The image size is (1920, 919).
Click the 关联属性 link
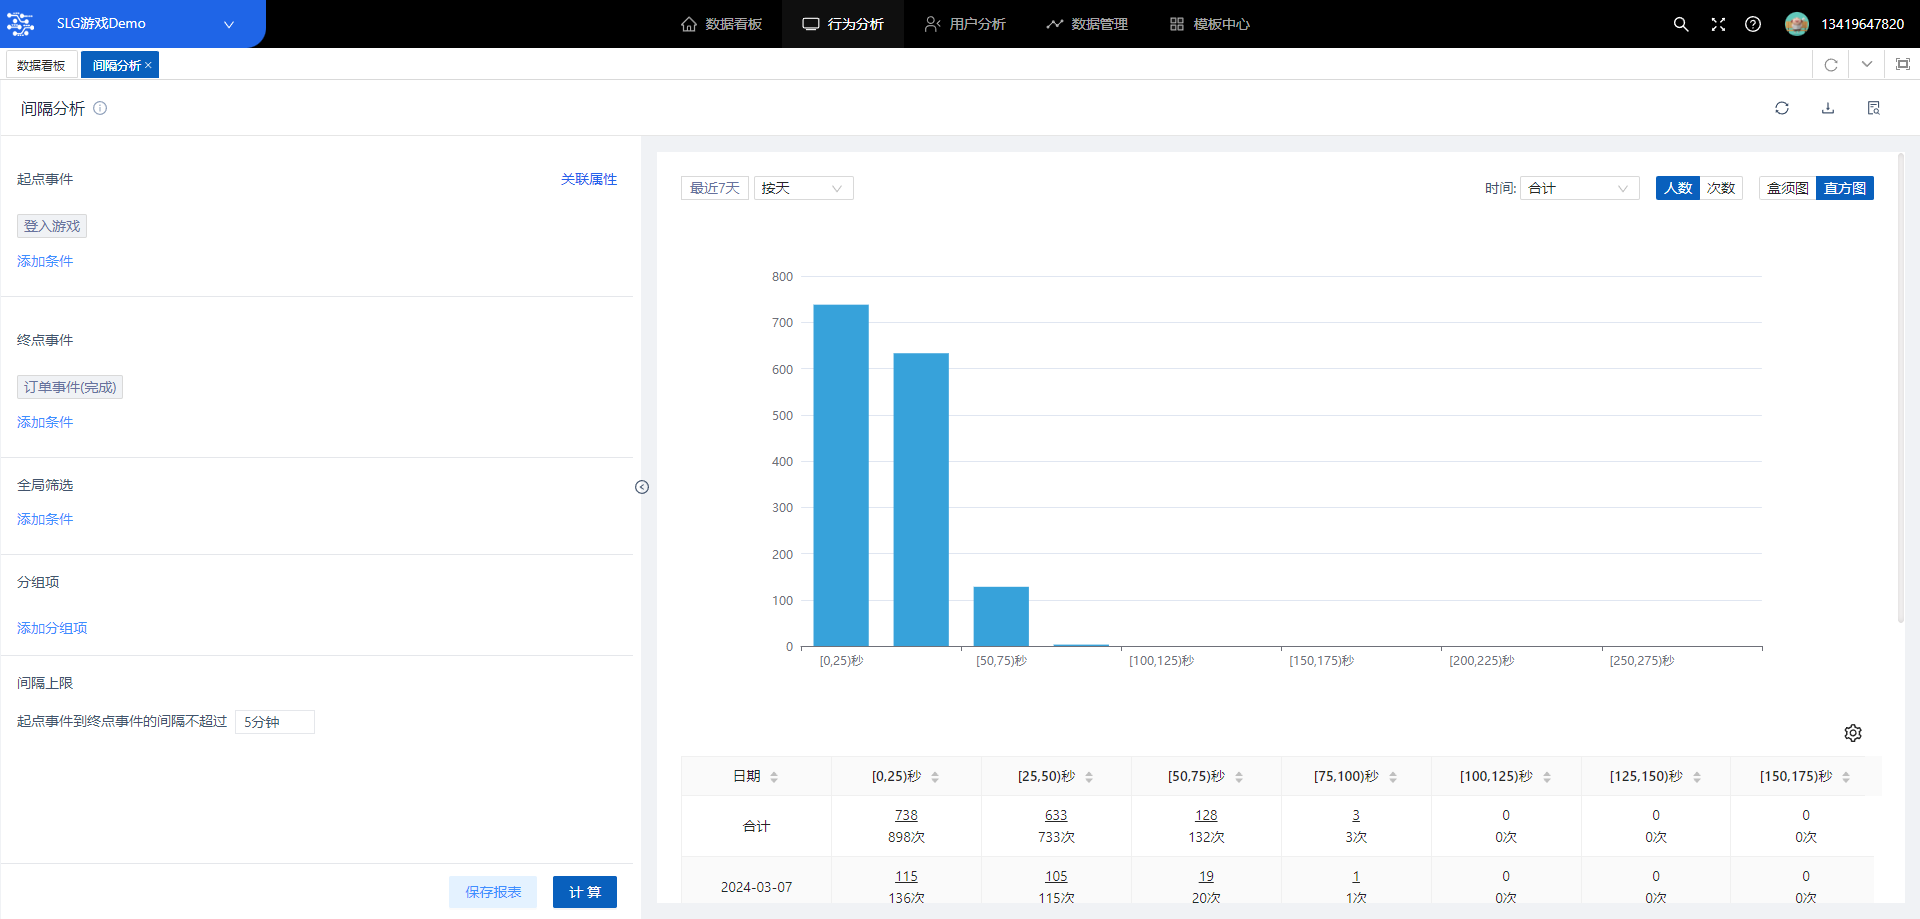[589, 179]
